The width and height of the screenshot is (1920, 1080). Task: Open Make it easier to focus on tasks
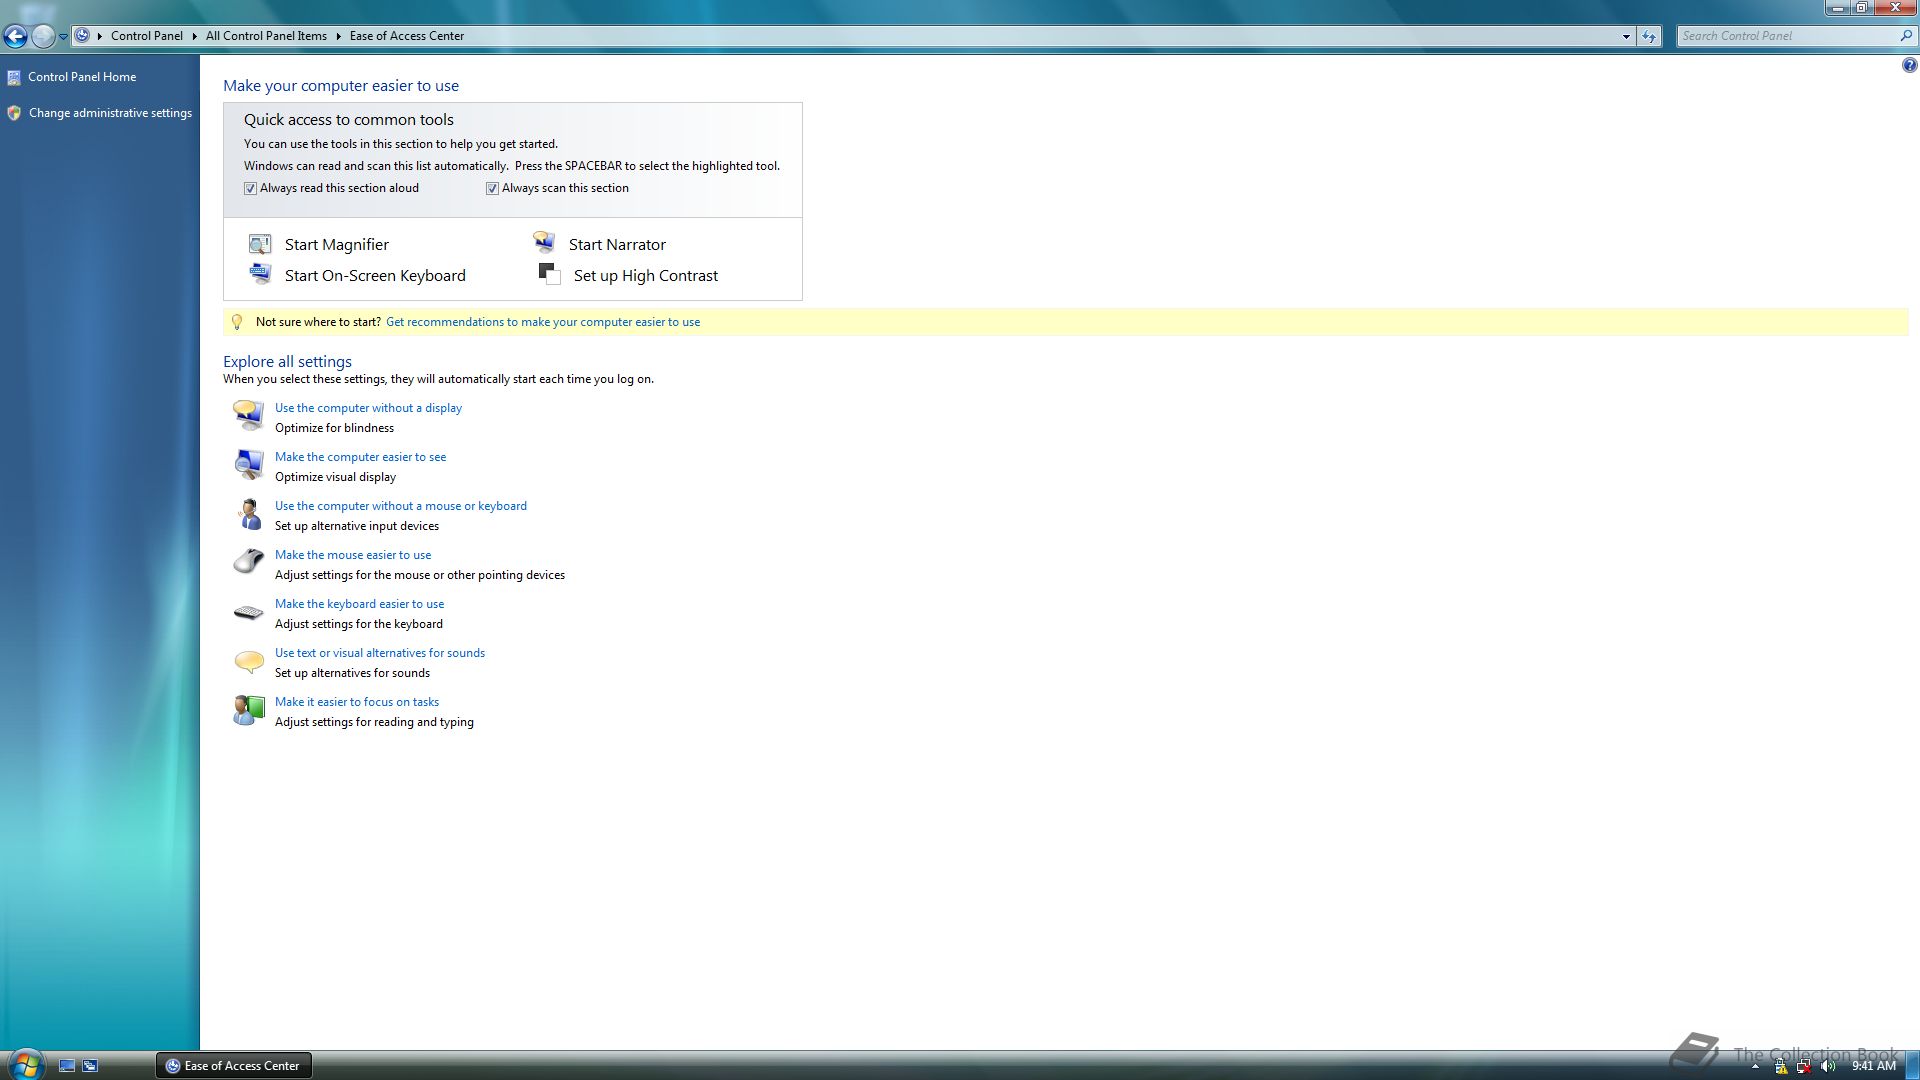tap(357, 702)
